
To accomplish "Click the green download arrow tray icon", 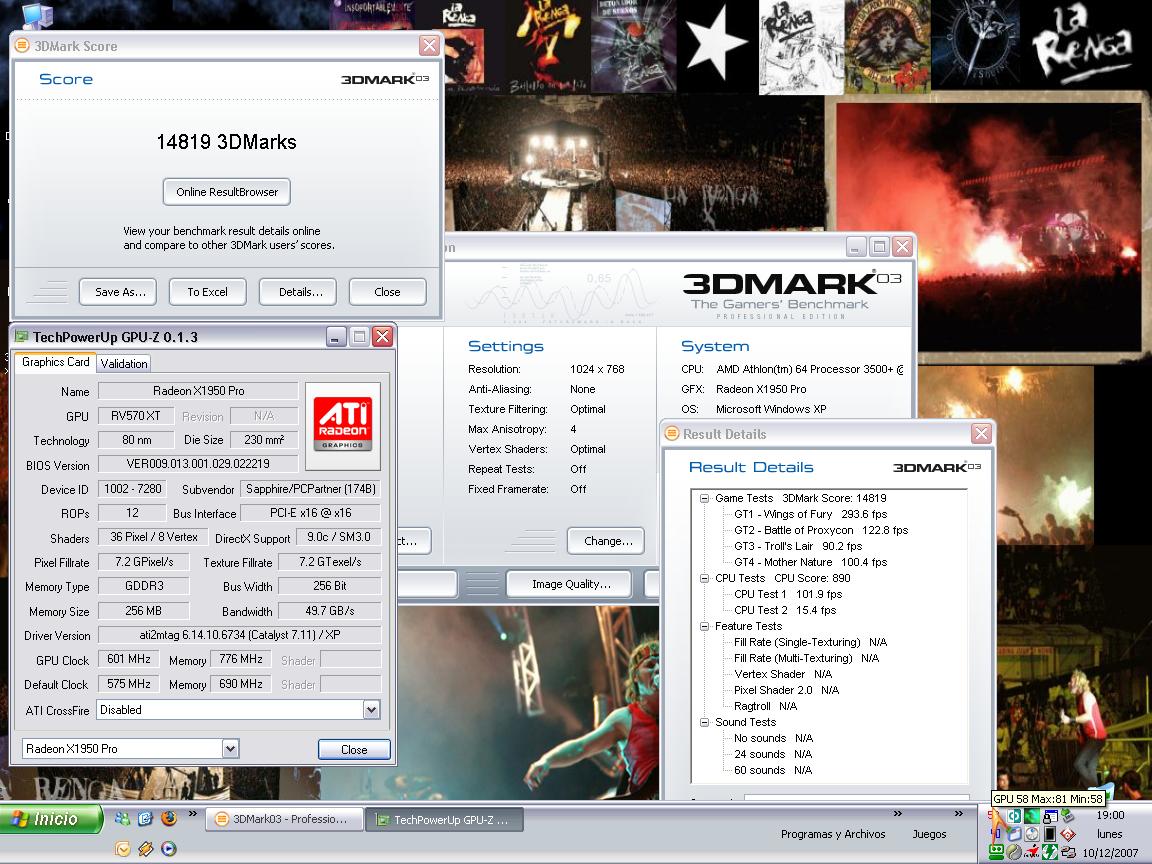I will click(x=1068, y=816).
